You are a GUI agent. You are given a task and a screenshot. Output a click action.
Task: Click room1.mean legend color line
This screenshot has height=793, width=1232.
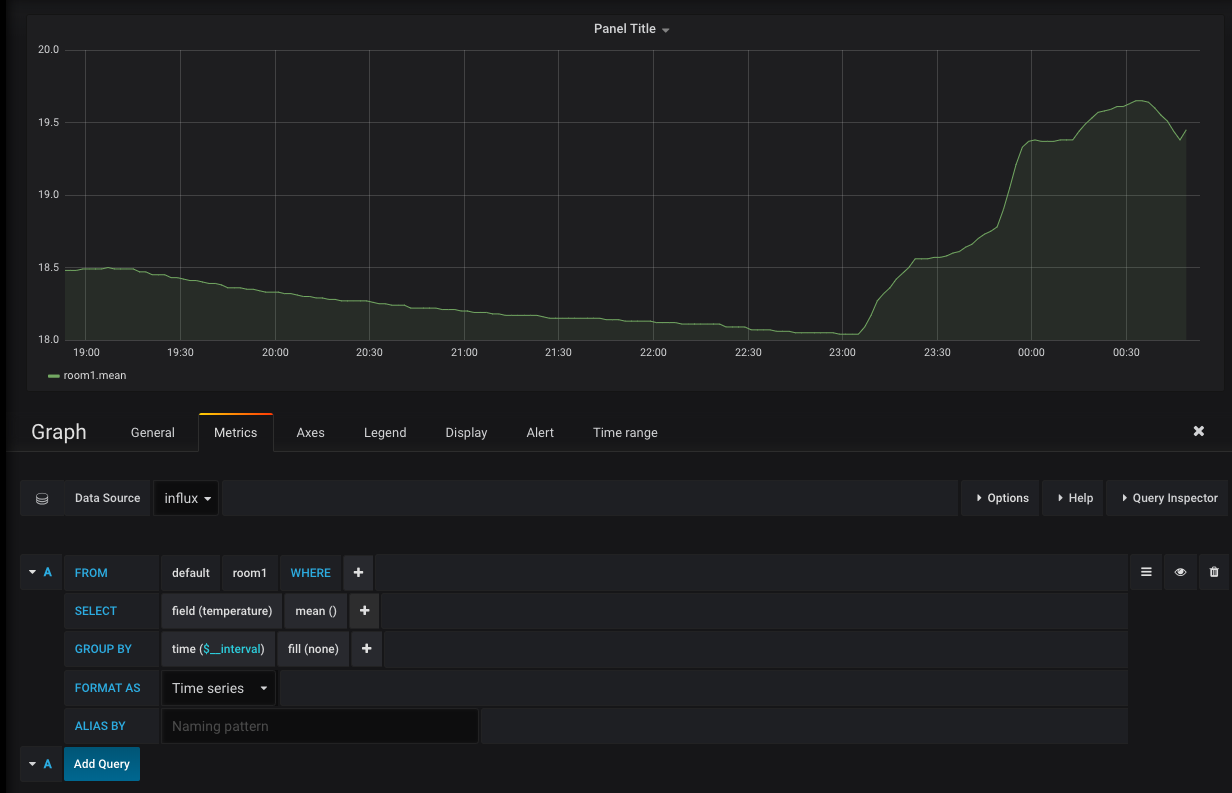point(54,376)
